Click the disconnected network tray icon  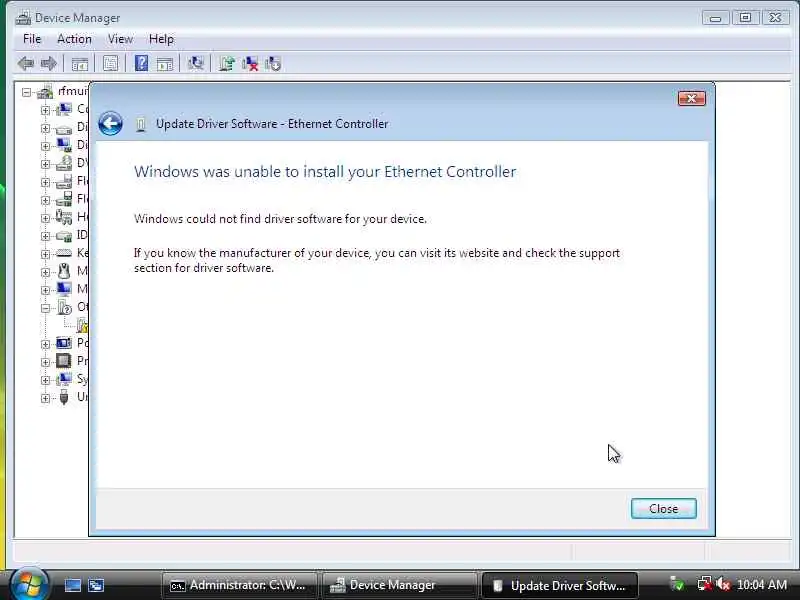705,584
